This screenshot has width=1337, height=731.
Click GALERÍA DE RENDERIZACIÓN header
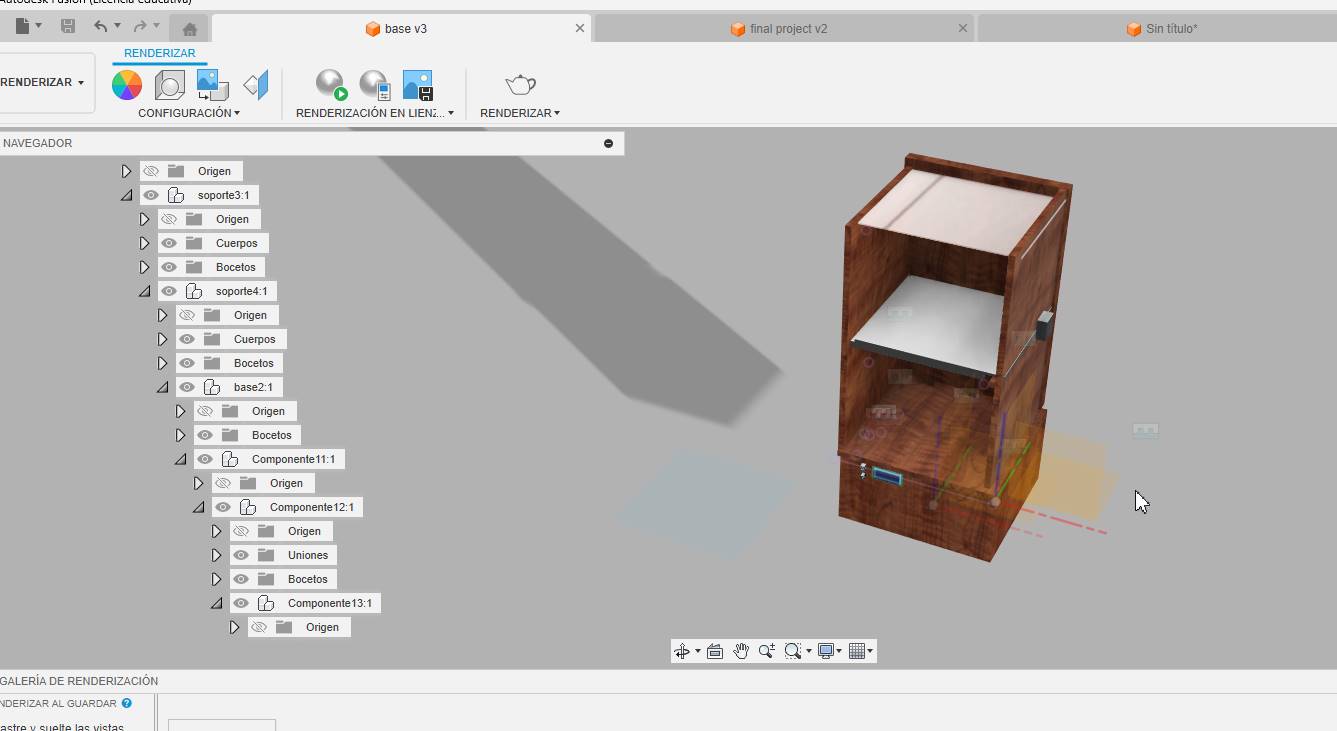(79, 681)
